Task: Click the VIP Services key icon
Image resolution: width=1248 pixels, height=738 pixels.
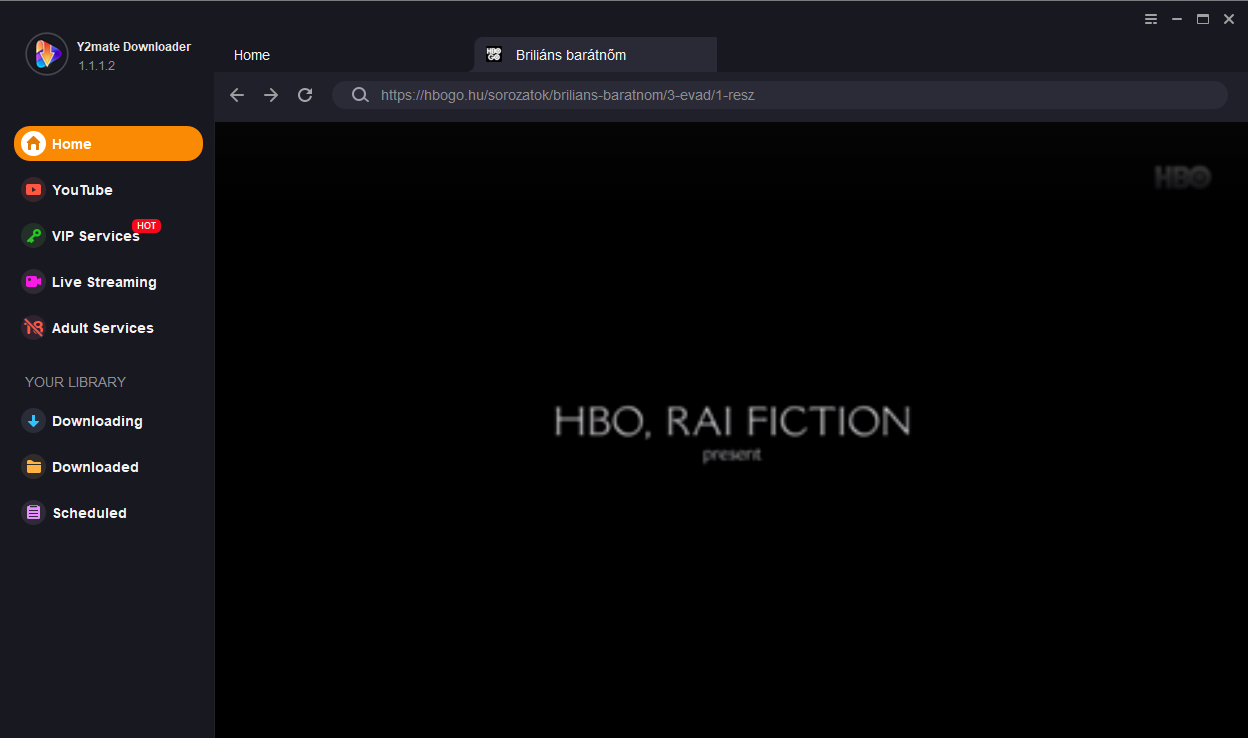Action: pos(33,236)
